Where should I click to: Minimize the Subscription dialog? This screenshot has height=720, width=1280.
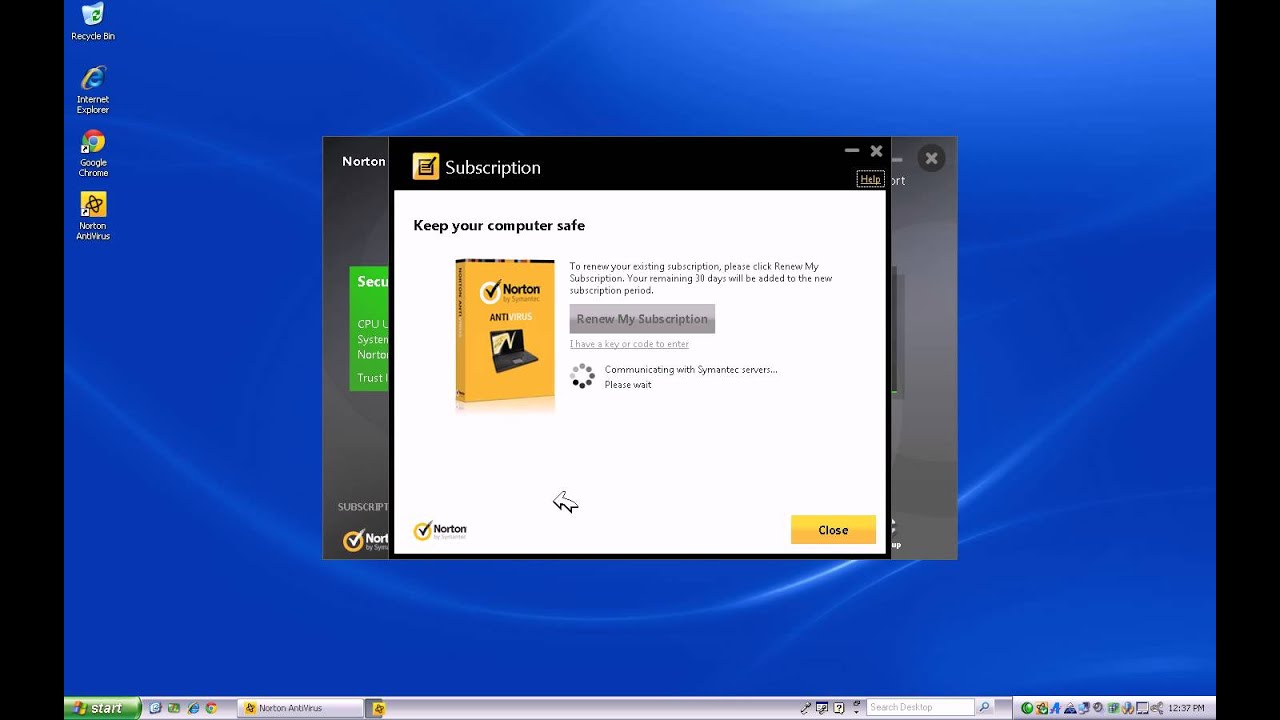point(852,151)
